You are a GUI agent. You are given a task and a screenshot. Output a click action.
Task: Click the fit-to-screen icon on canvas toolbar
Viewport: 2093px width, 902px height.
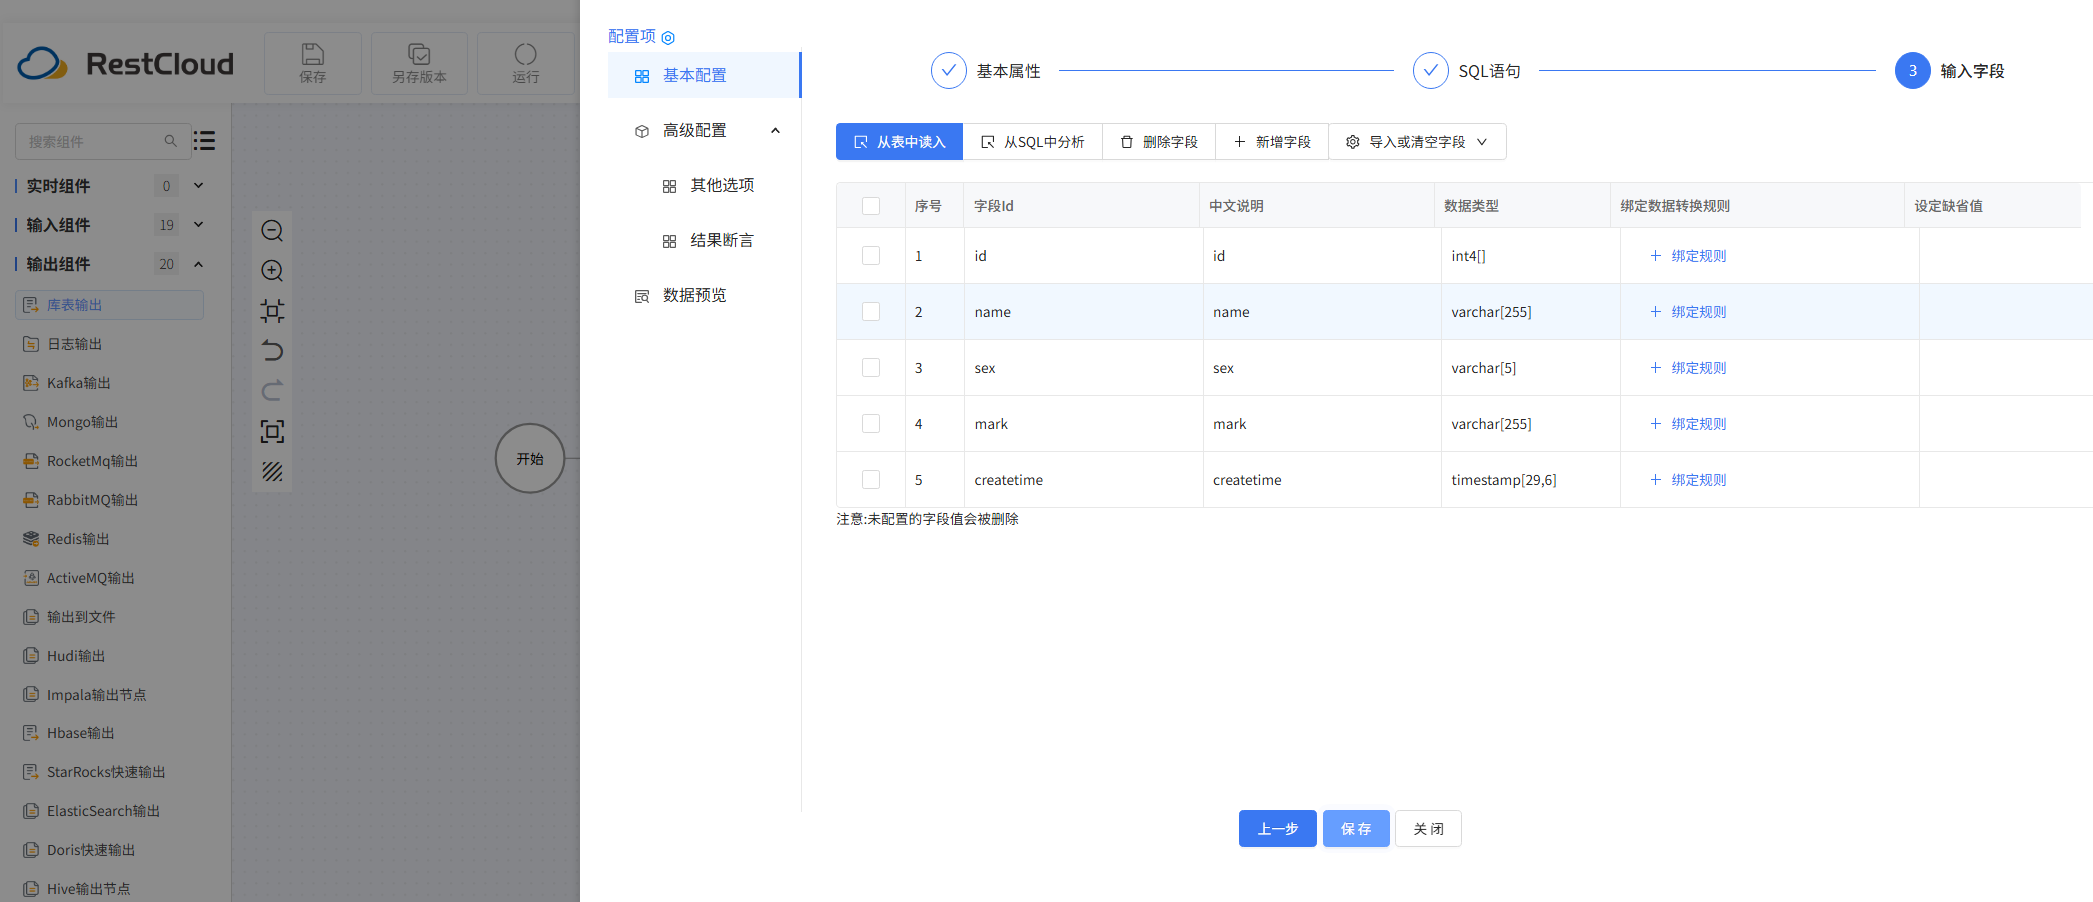272,431
